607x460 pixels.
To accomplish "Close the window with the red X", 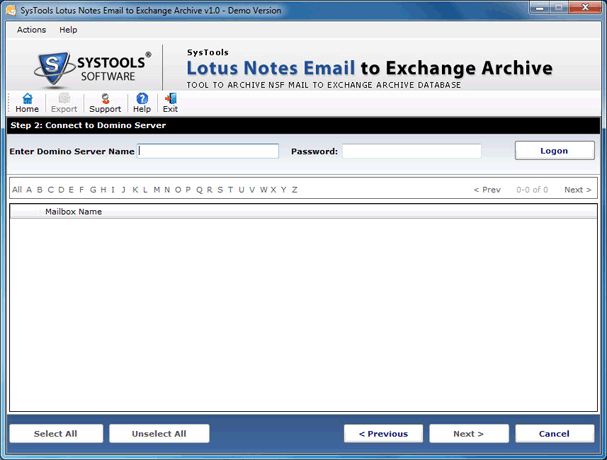I will click(585, 7).
